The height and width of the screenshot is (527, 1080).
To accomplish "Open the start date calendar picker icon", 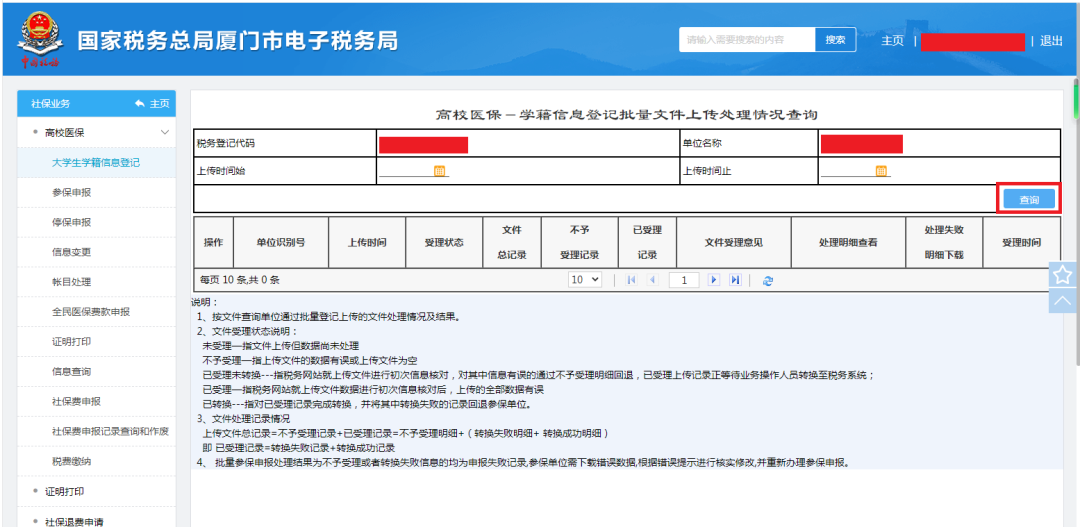I will (439, 171).
